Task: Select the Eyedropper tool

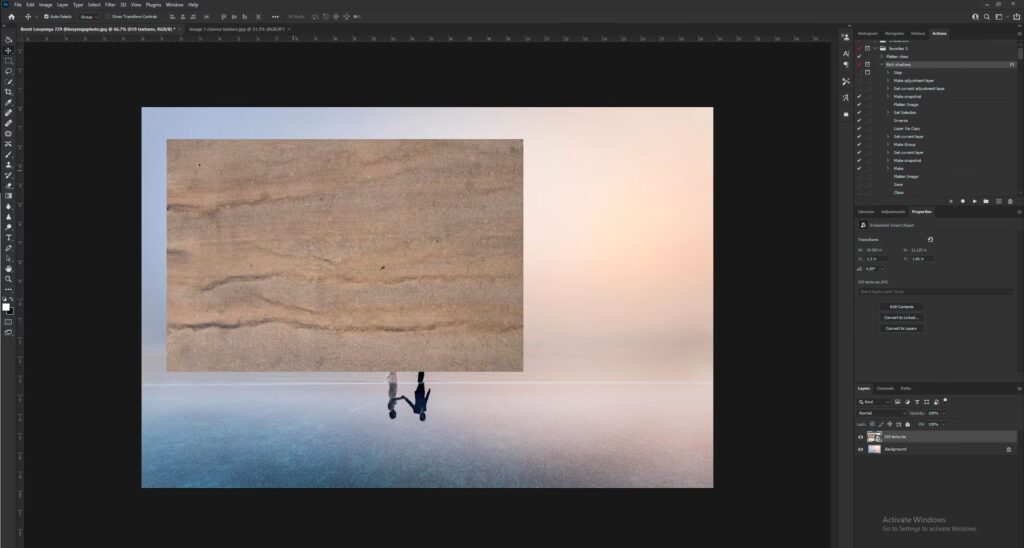Action: pos(8,102)
